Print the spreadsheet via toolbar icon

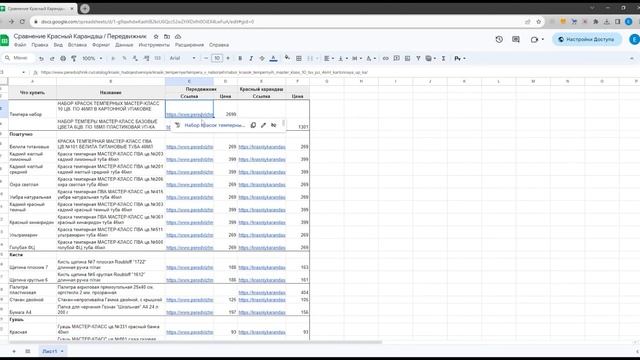pos(63,58)
